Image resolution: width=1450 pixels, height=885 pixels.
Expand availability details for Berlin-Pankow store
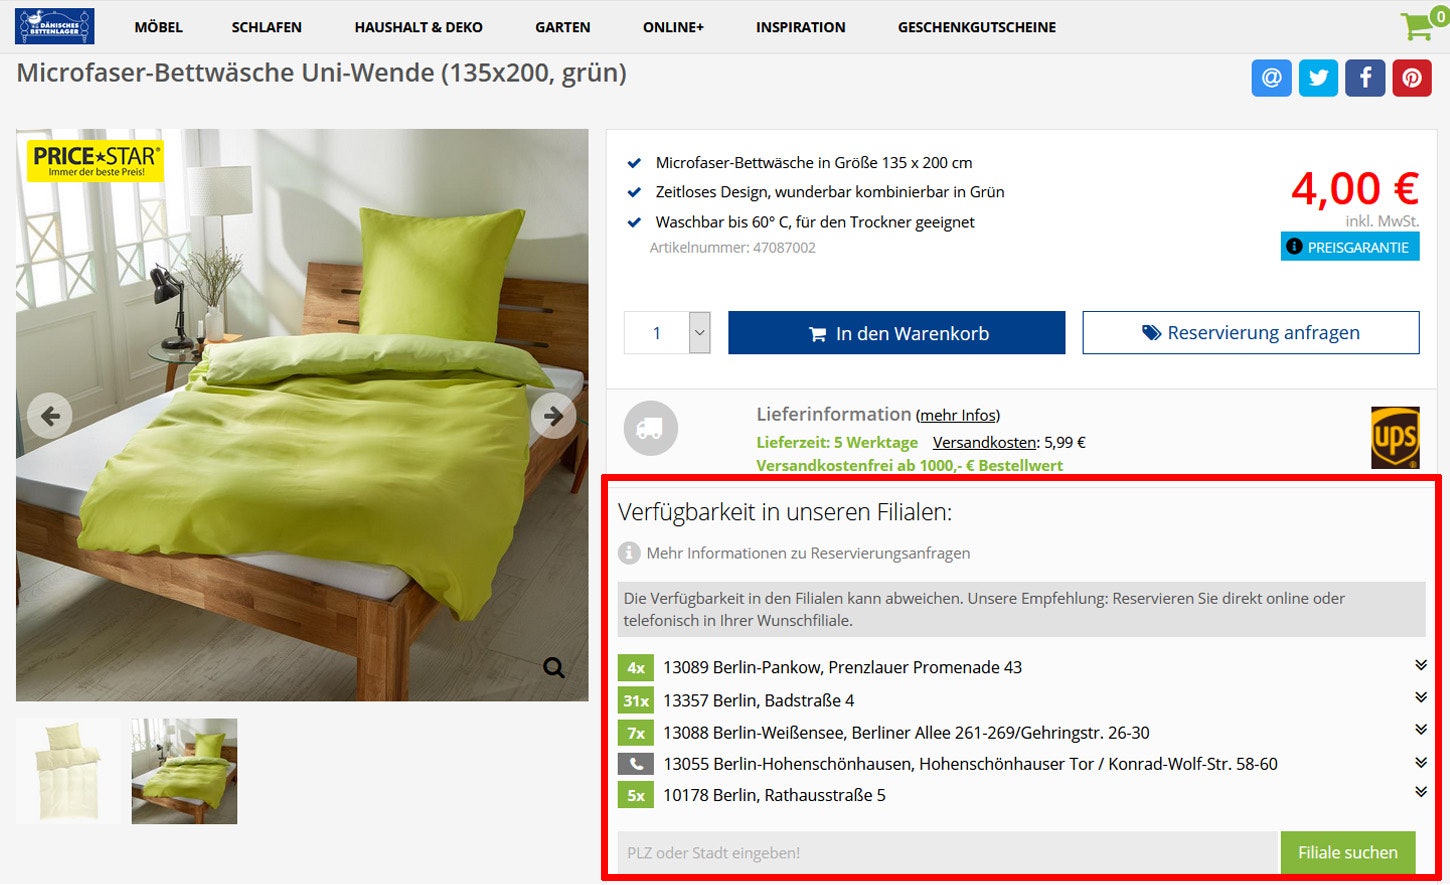[x=1421, y=663]
